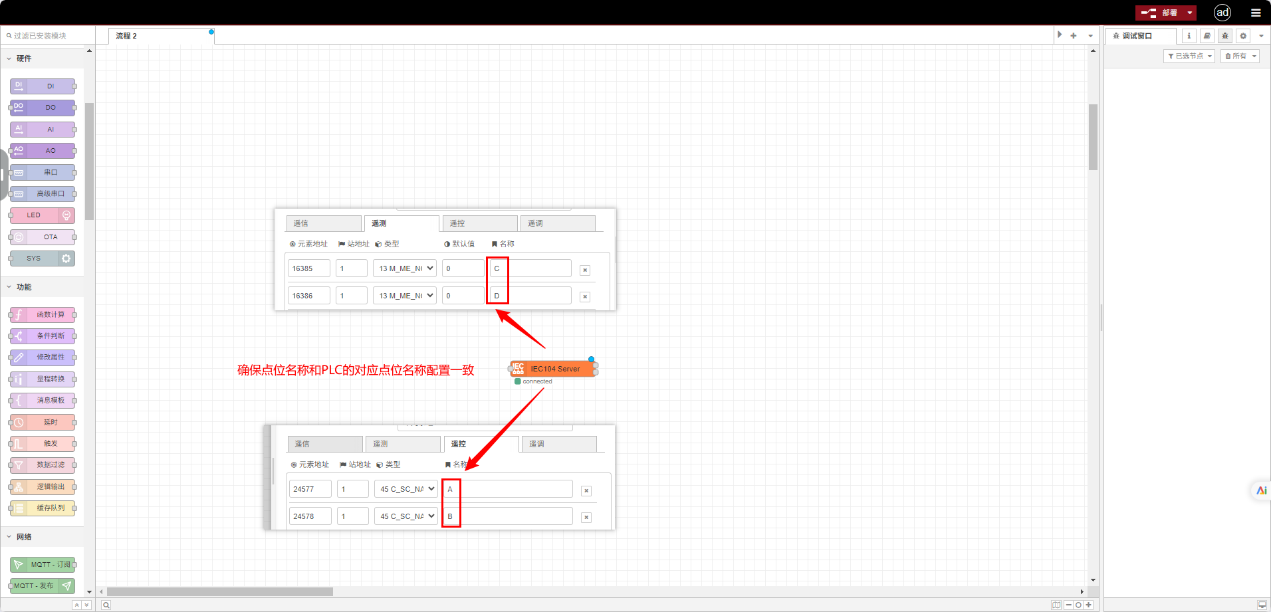The image size is (1271, 612).
Task: Zoom in on the canvas
Action: 1088,605
